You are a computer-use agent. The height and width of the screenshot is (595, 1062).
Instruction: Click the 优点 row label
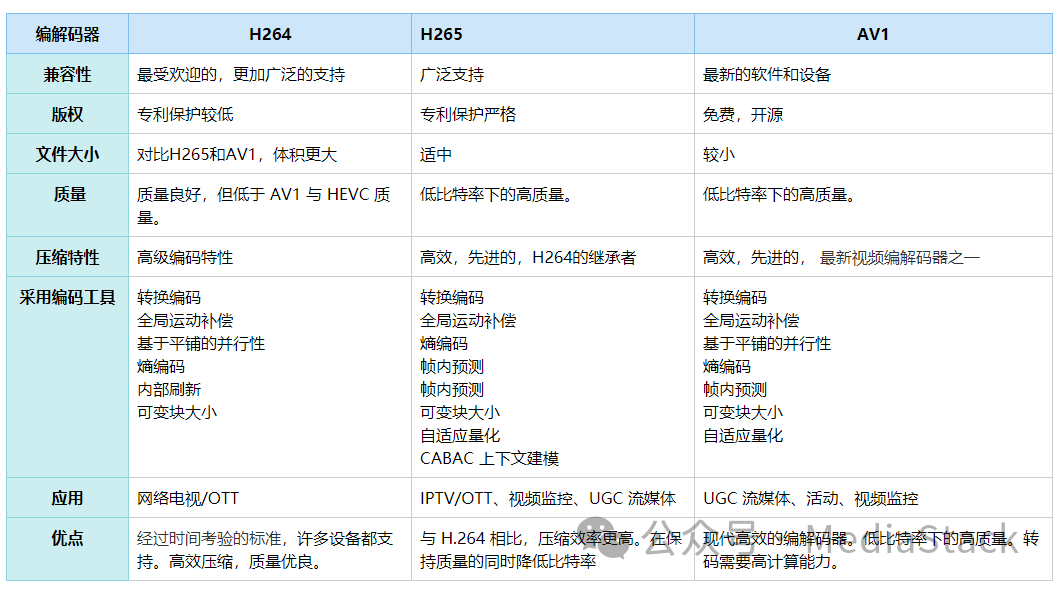68,538
